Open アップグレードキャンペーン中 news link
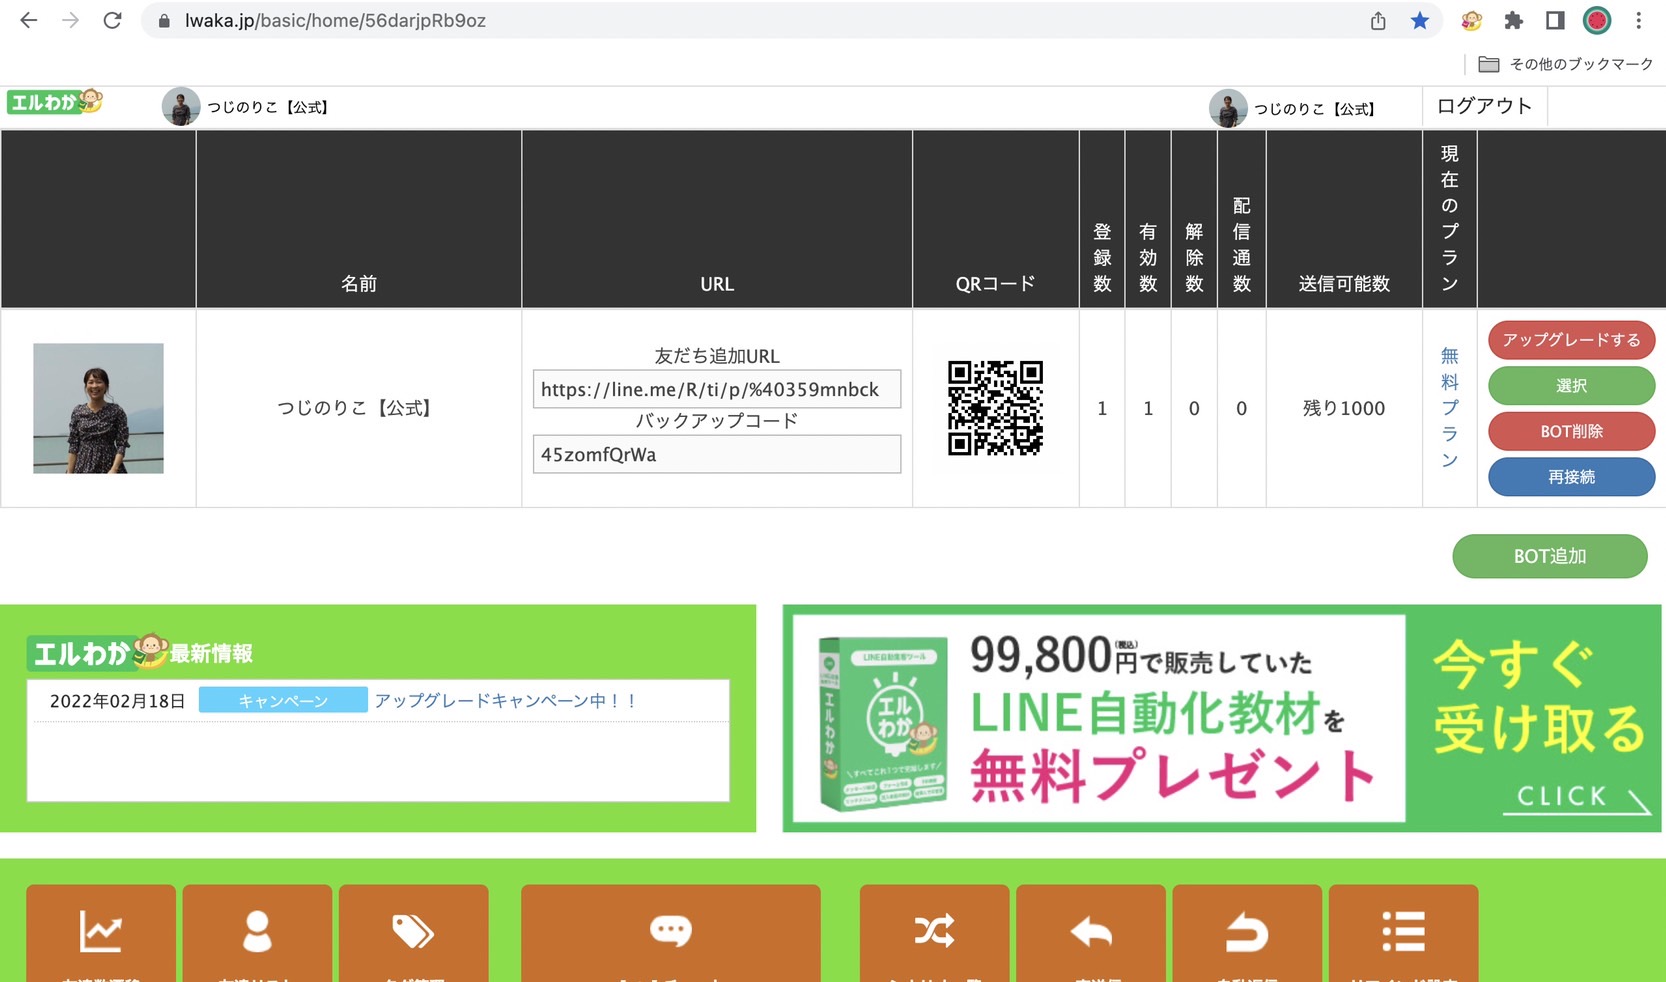 pos(505,701)
